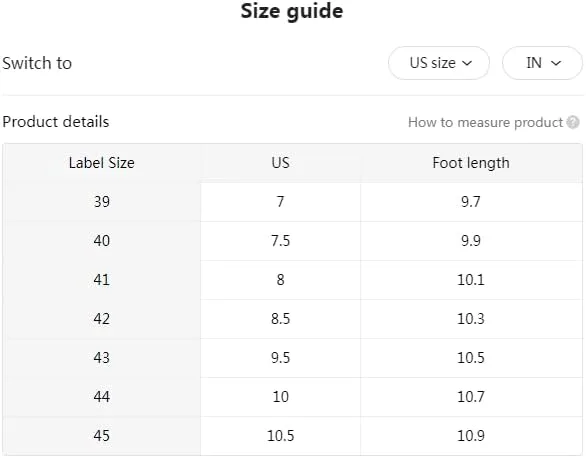Image resolution: width=586 pixels, height=458 pixels.
Task: Select the US column header
Action: [x=281, y=163]
